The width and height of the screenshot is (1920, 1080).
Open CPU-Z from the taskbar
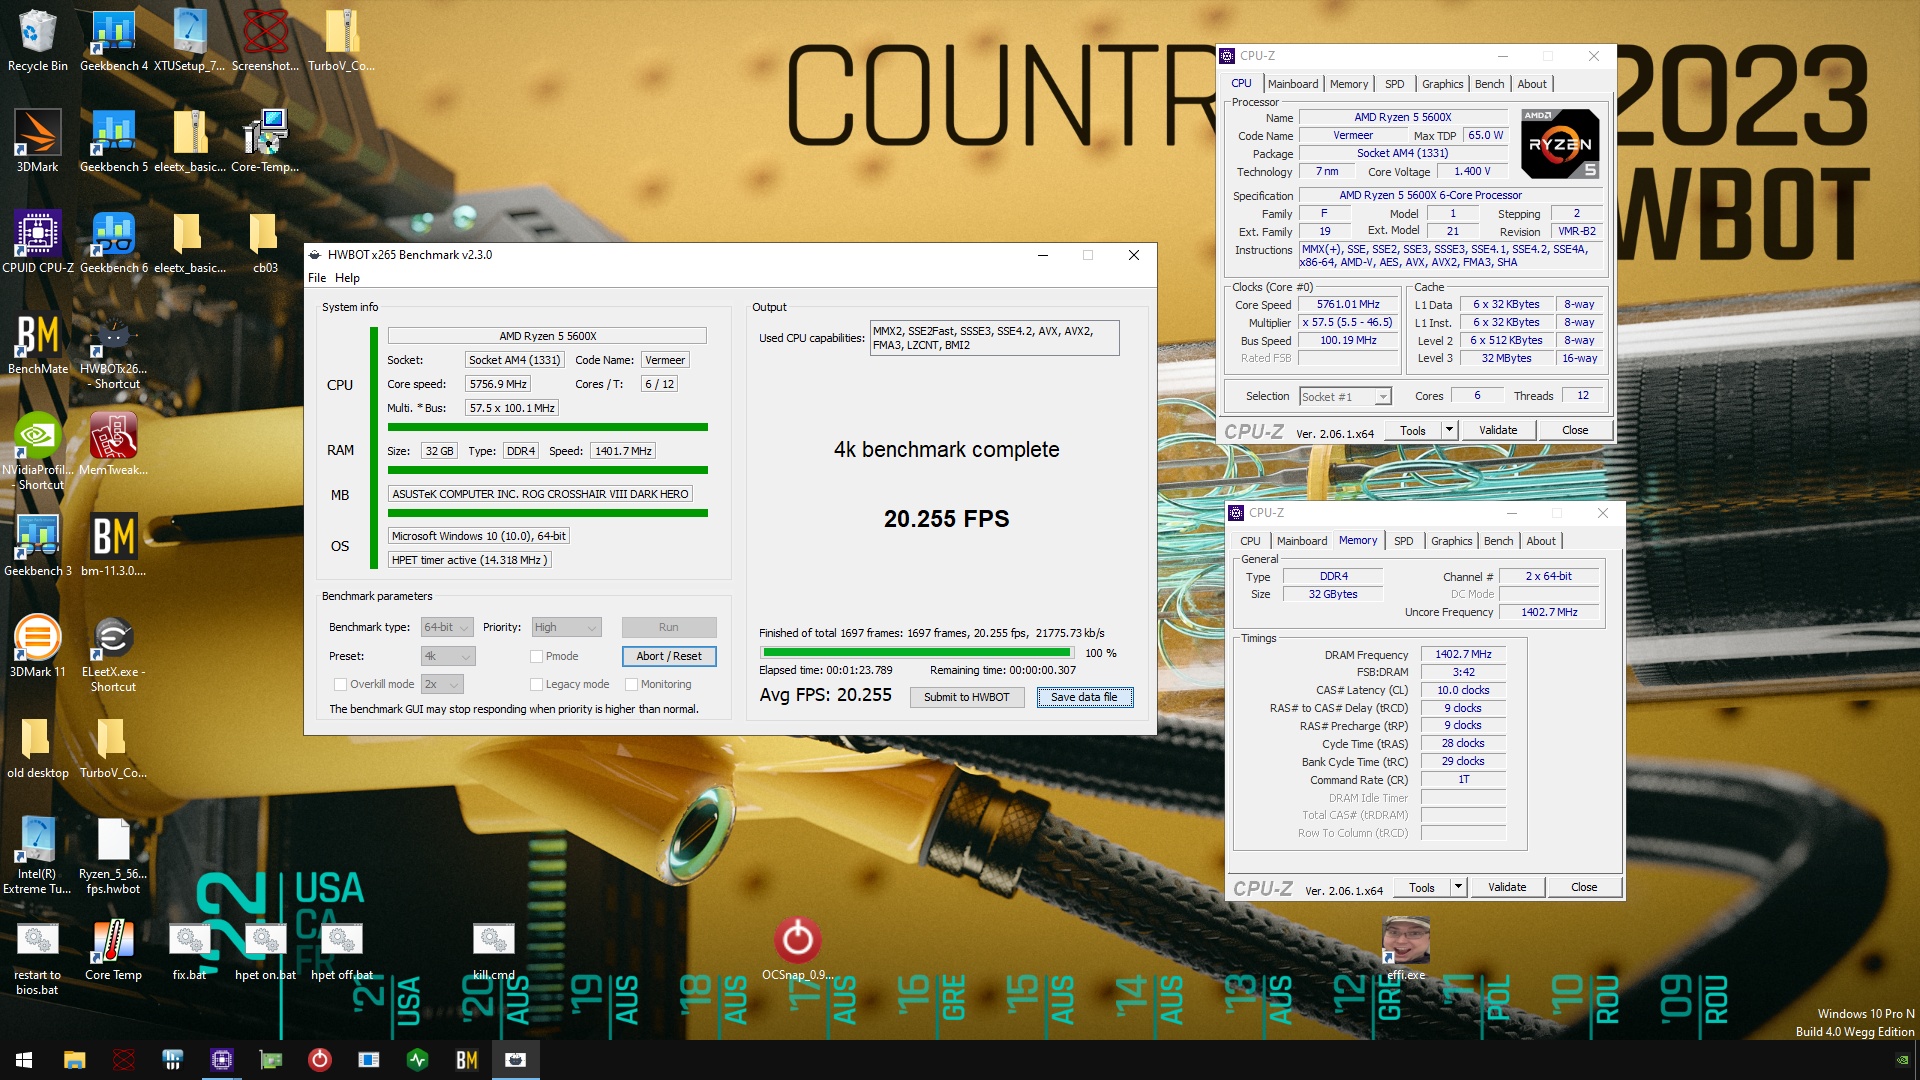221,1060
